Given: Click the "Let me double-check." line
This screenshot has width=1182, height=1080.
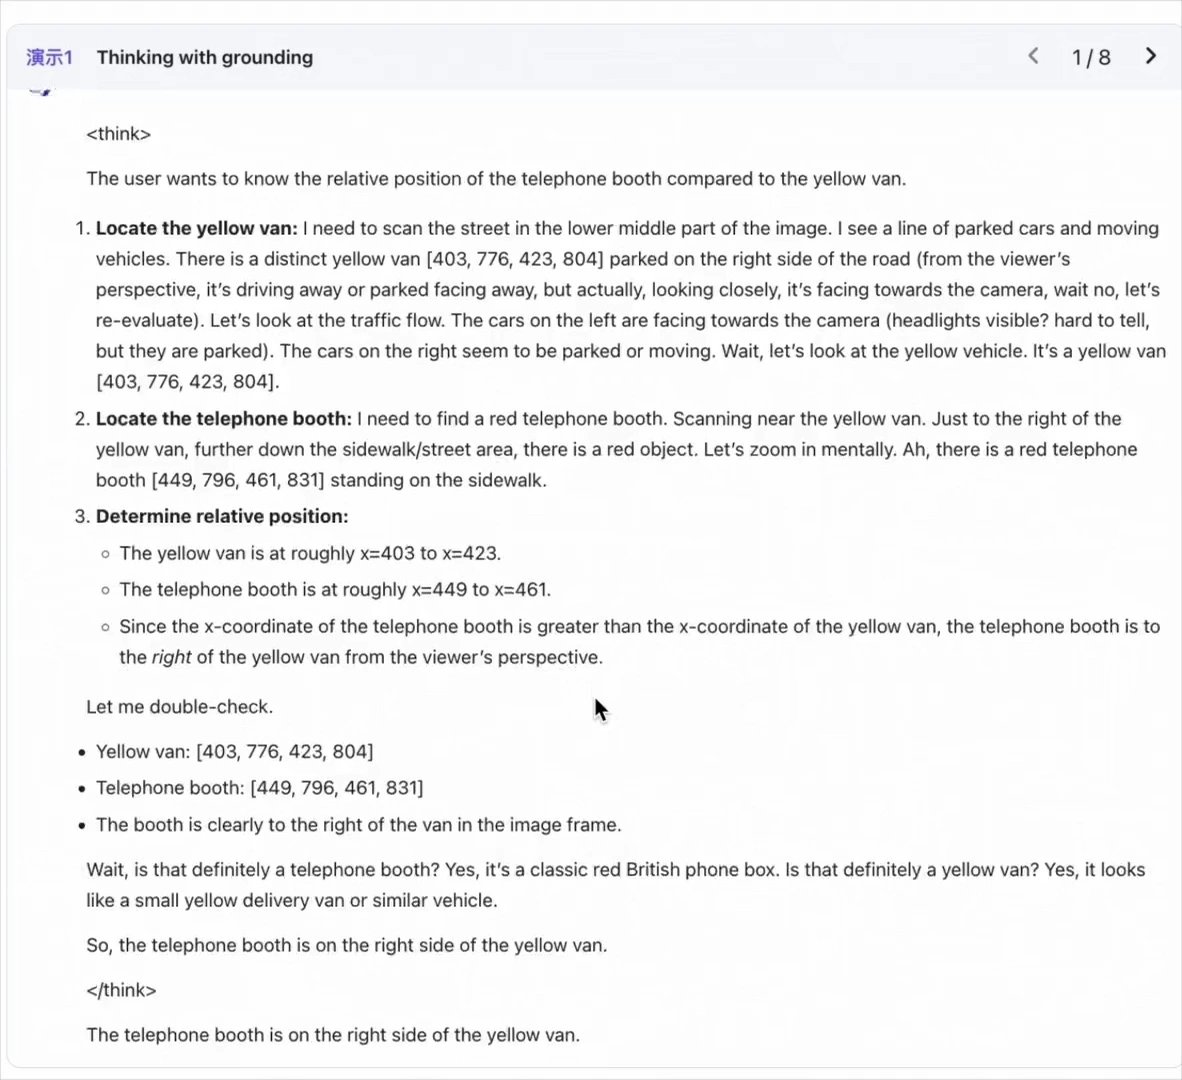Looking at the screenshot, I should pos(179,707).
